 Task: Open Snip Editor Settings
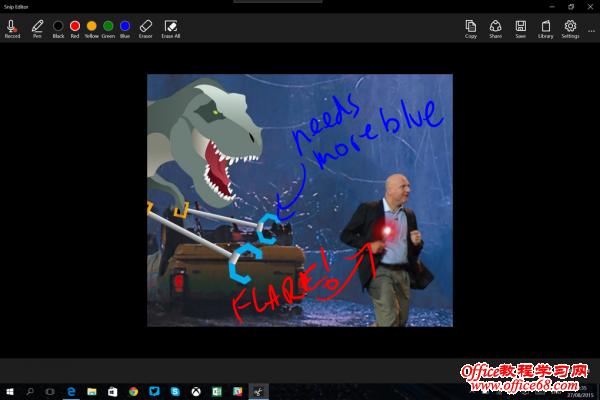(570, 27)
